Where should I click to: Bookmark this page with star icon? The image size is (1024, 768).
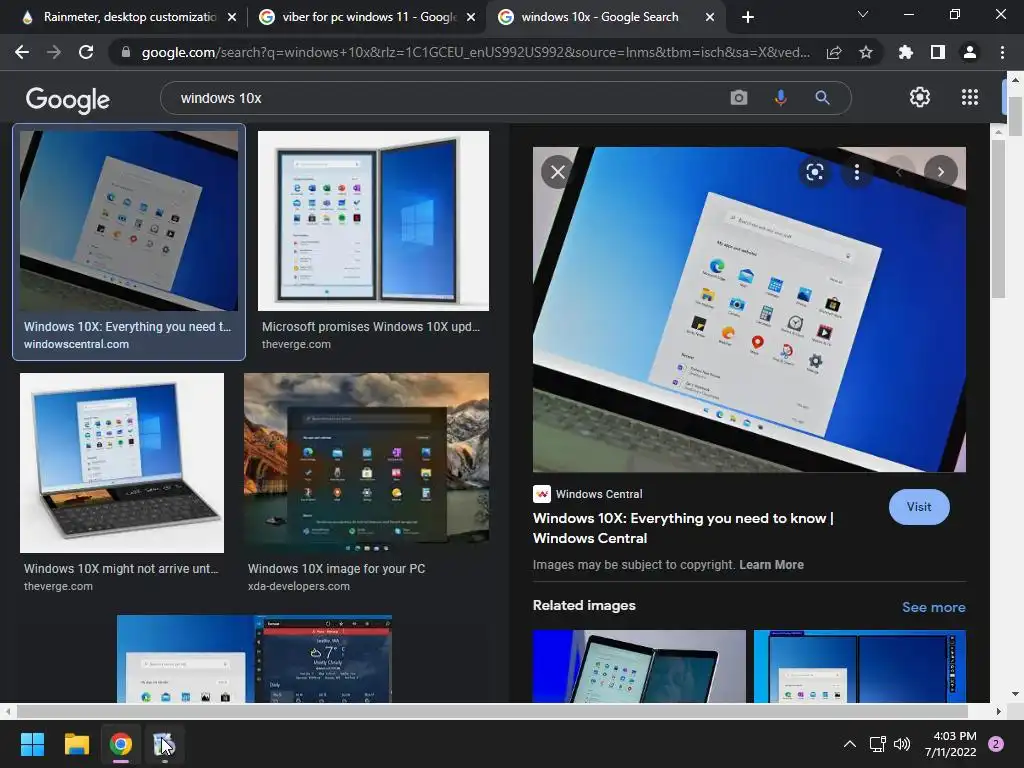[x=866, y=52]
